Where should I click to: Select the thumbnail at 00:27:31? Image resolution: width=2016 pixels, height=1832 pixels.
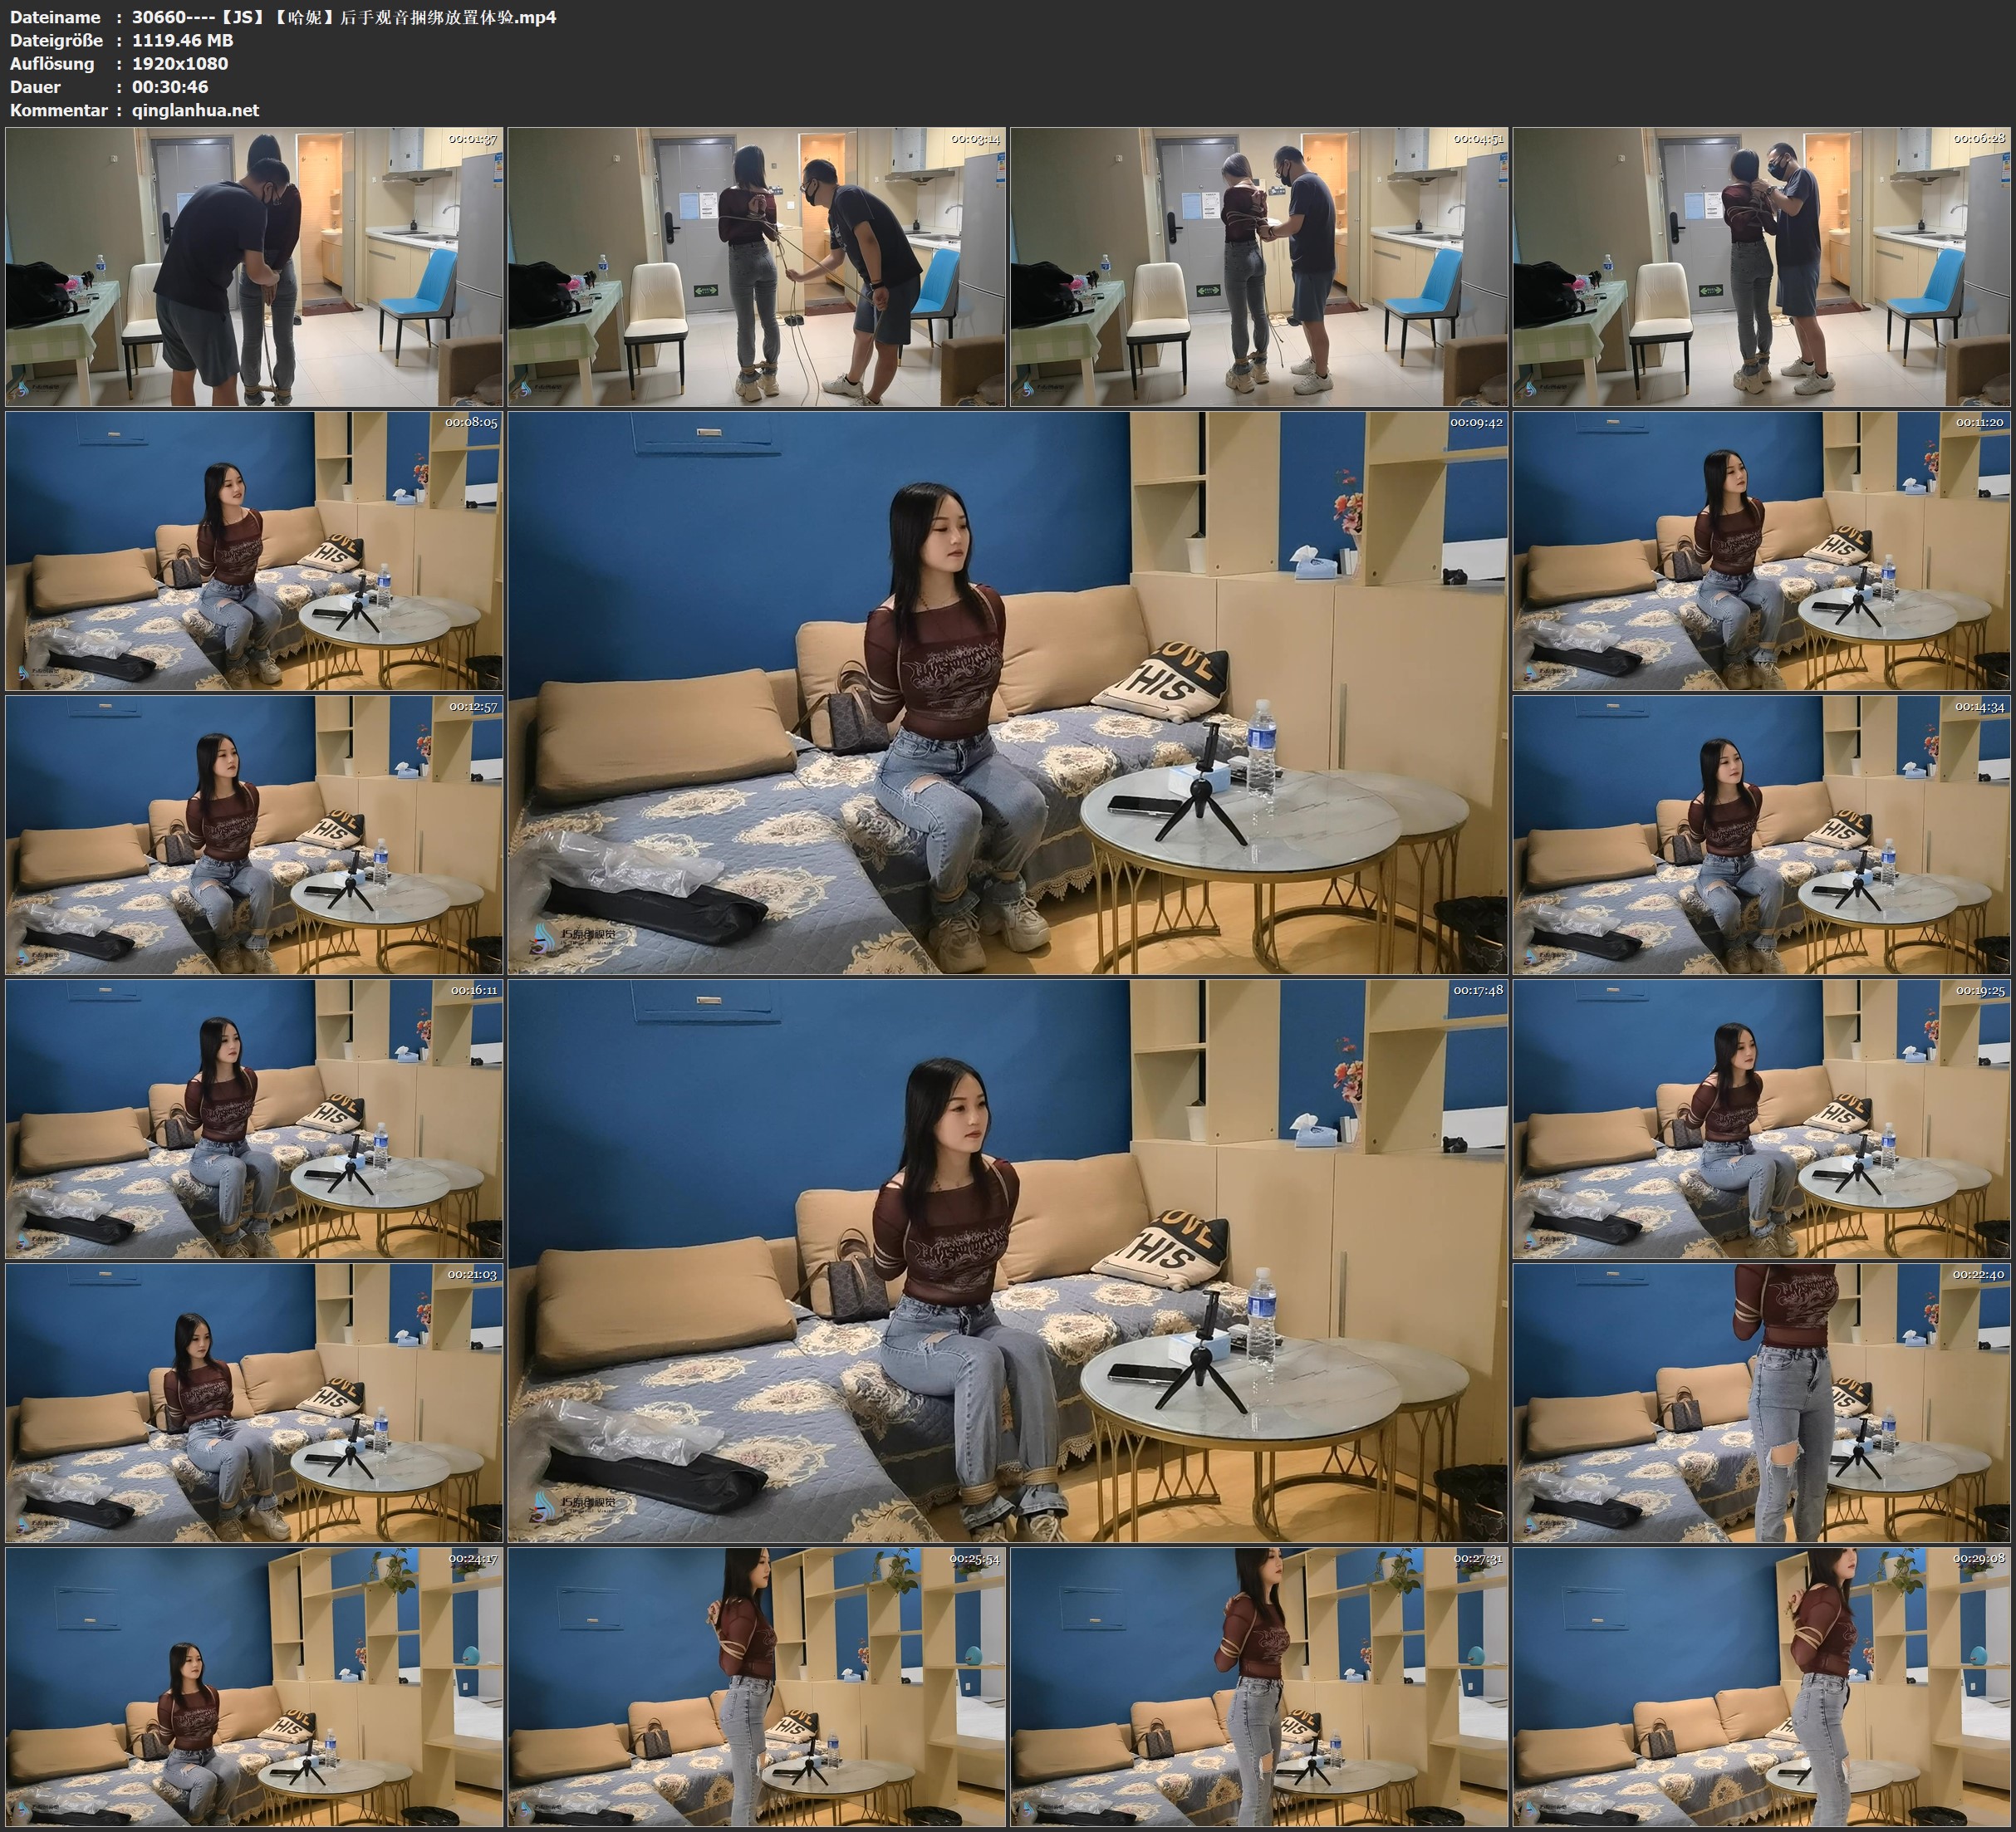[x=1260, y=1686]
